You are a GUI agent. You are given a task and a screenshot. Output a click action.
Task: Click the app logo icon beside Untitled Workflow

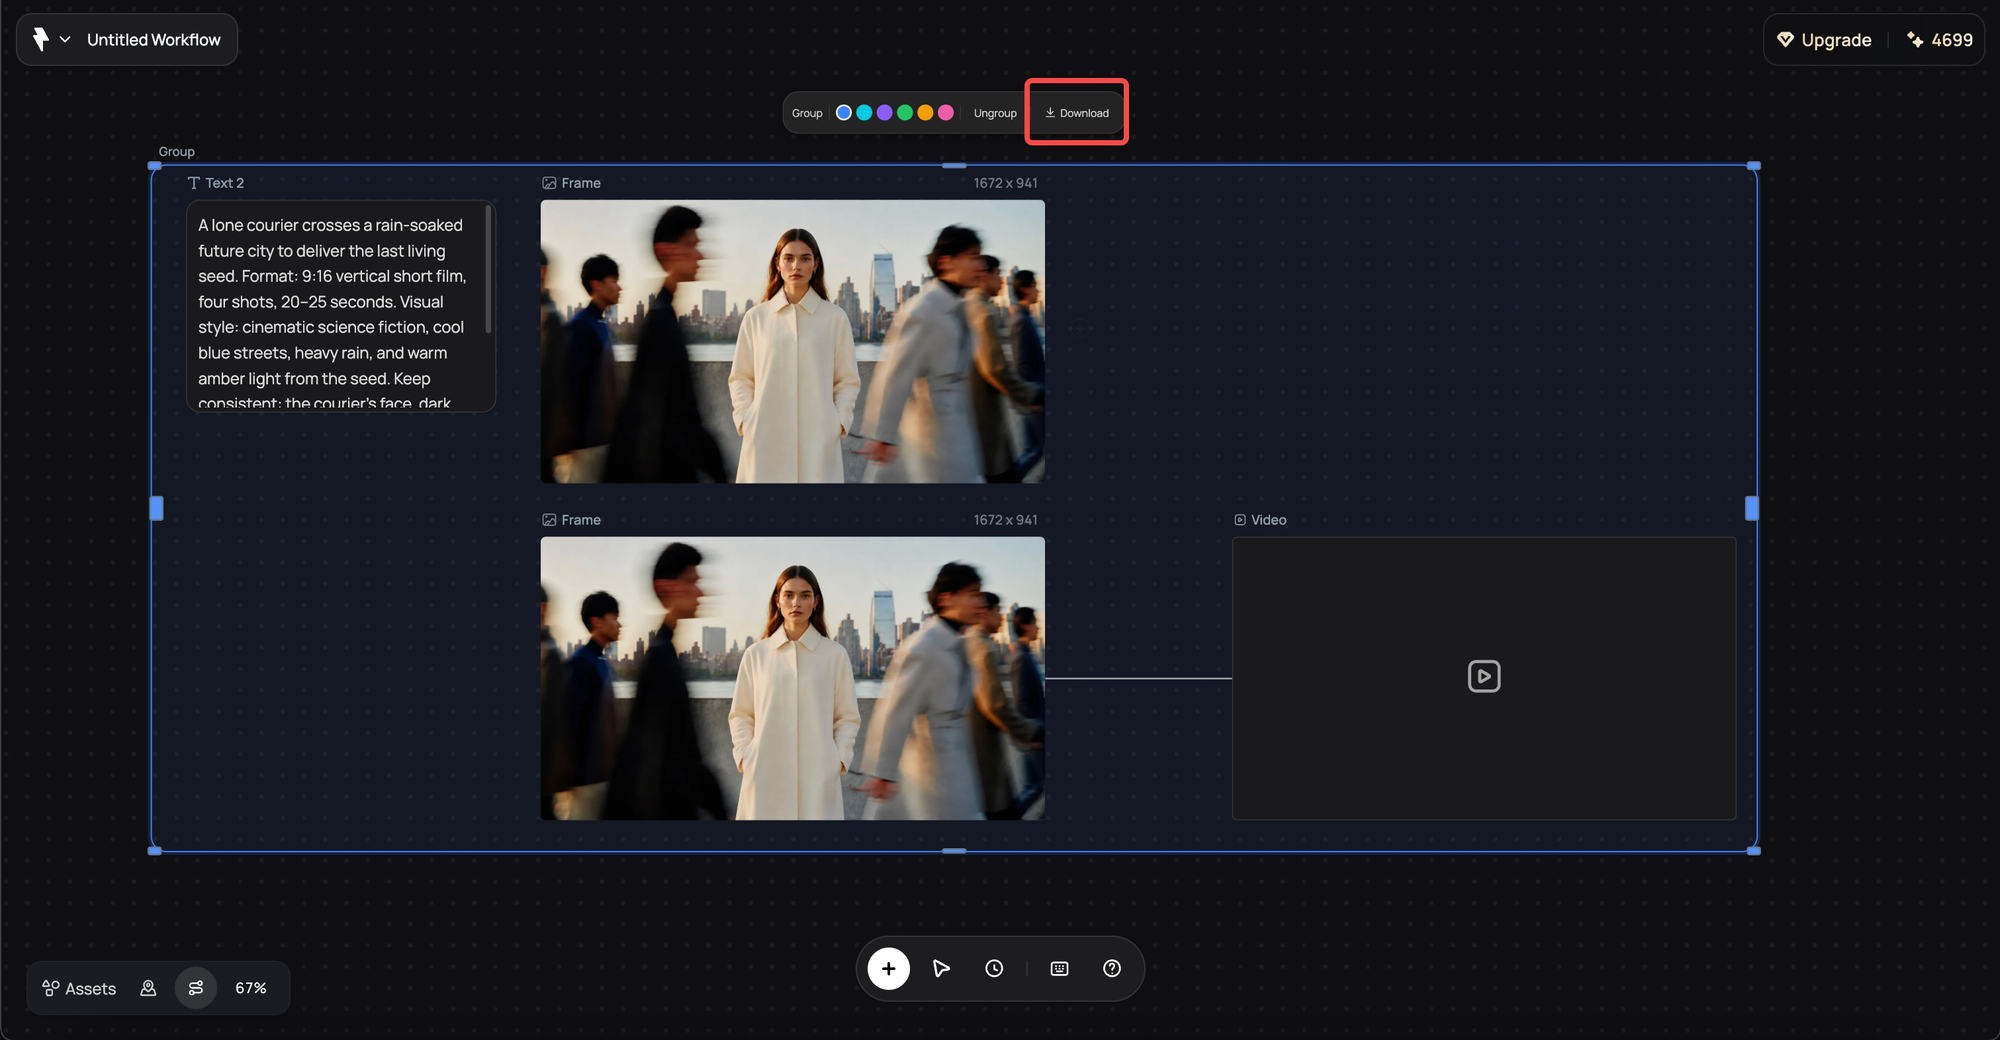click(x=40, y=39)
